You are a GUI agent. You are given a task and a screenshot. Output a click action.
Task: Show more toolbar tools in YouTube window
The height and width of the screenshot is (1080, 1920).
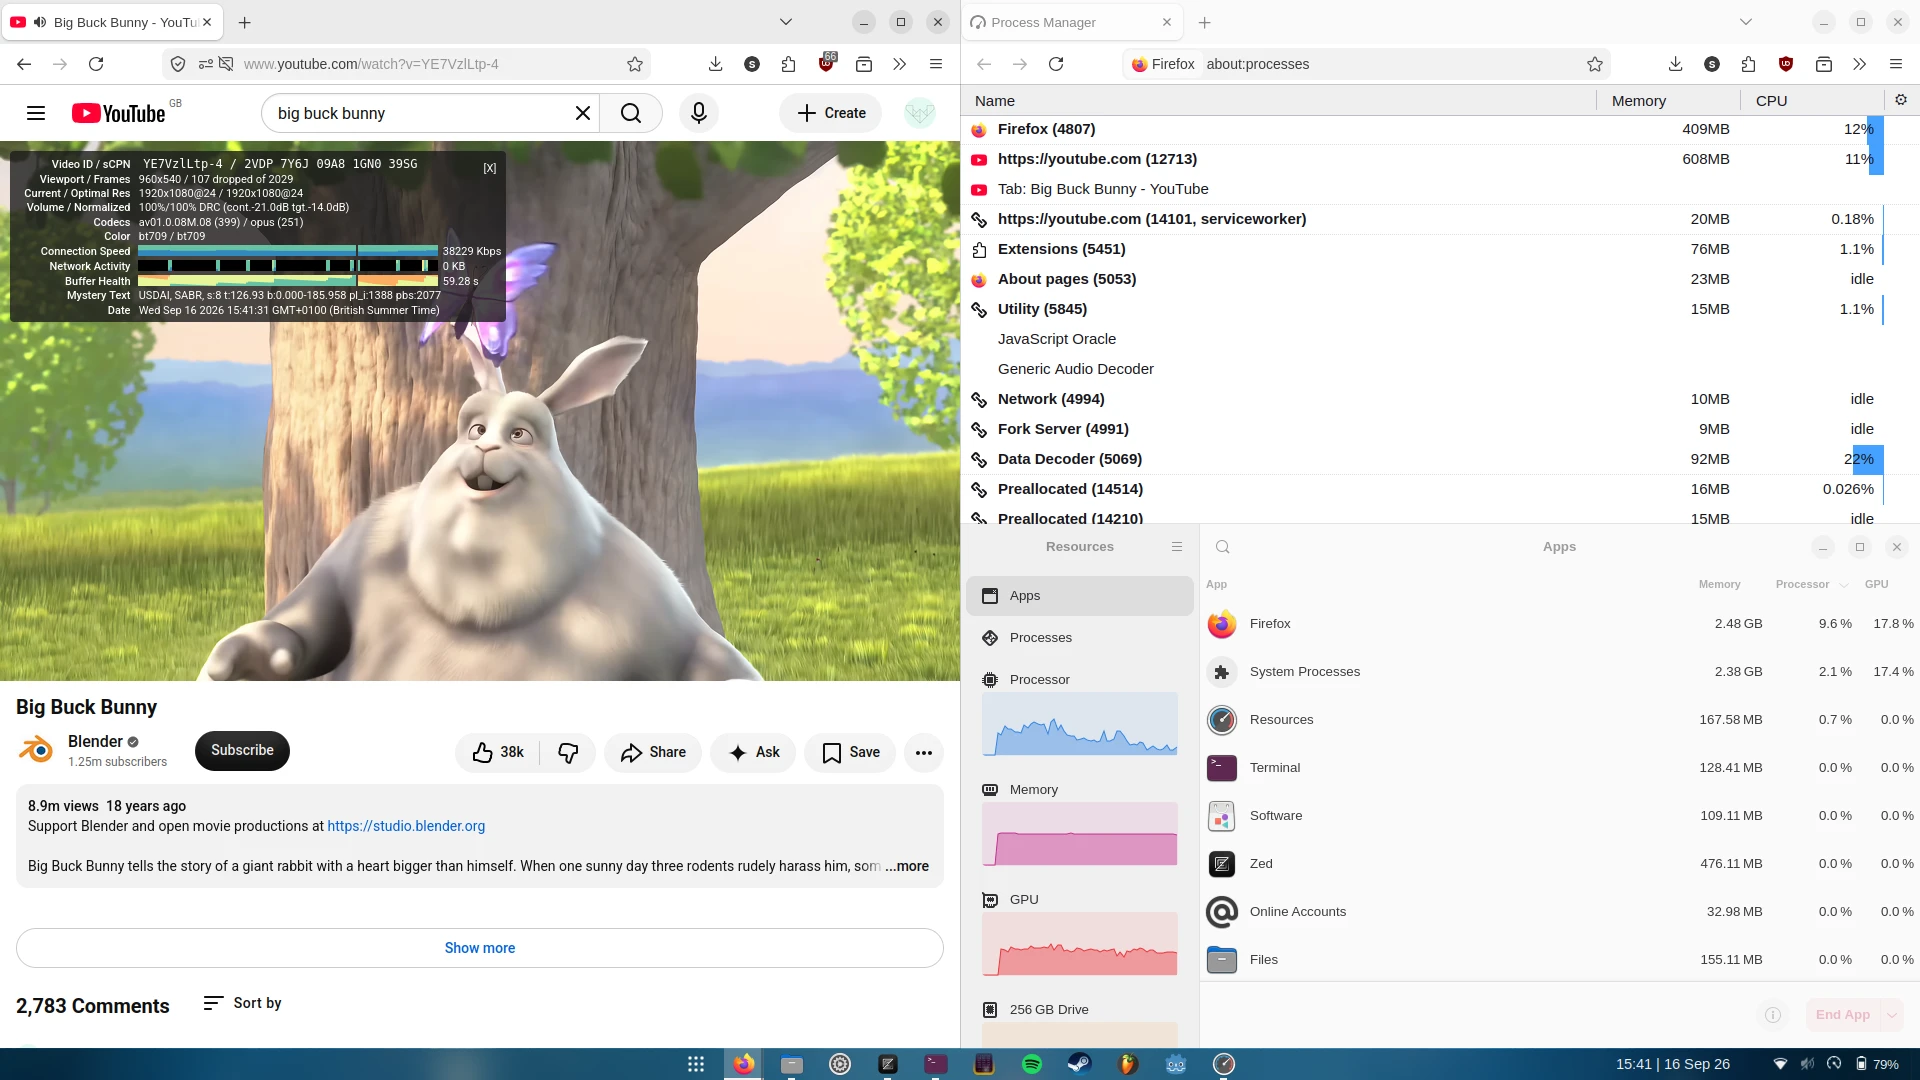point(900,64)
